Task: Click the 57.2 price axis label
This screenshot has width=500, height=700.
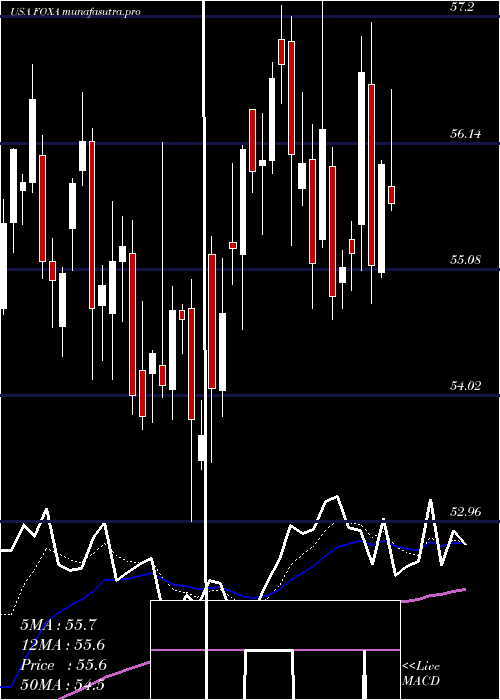Action: 462,7
